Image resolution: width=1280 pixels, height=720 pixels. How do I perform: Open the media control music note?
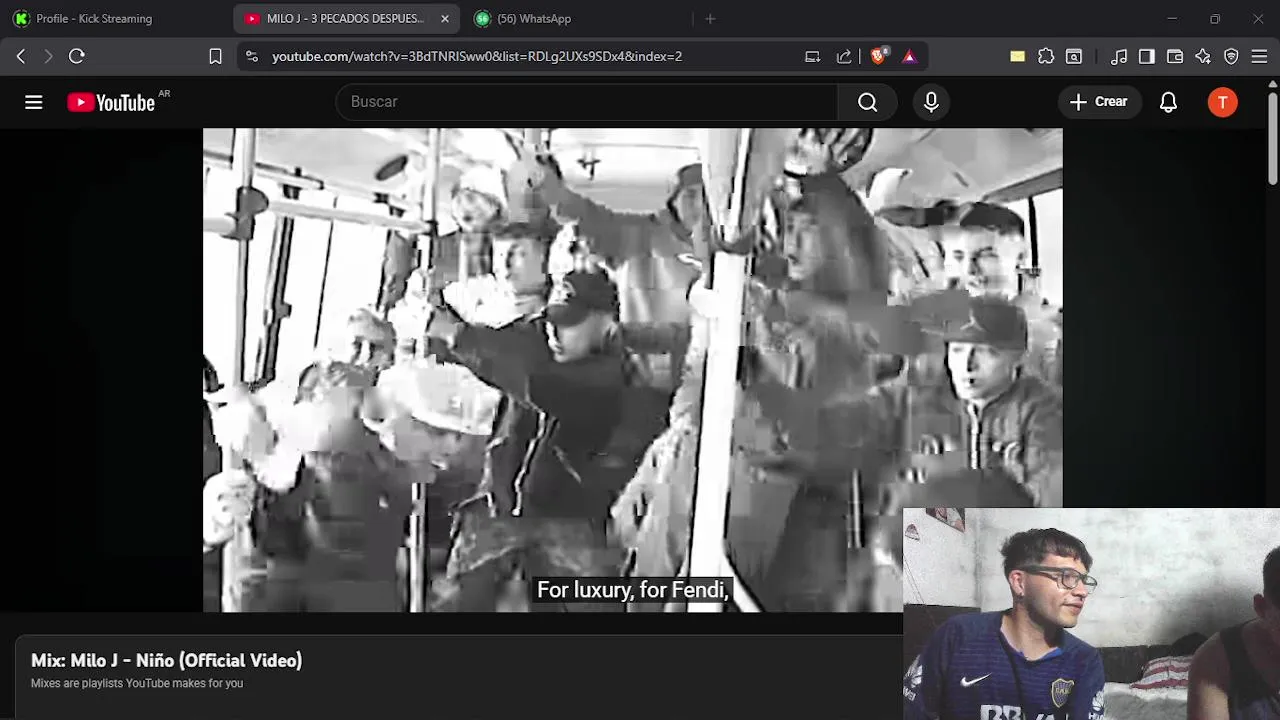pos(1119,56)
